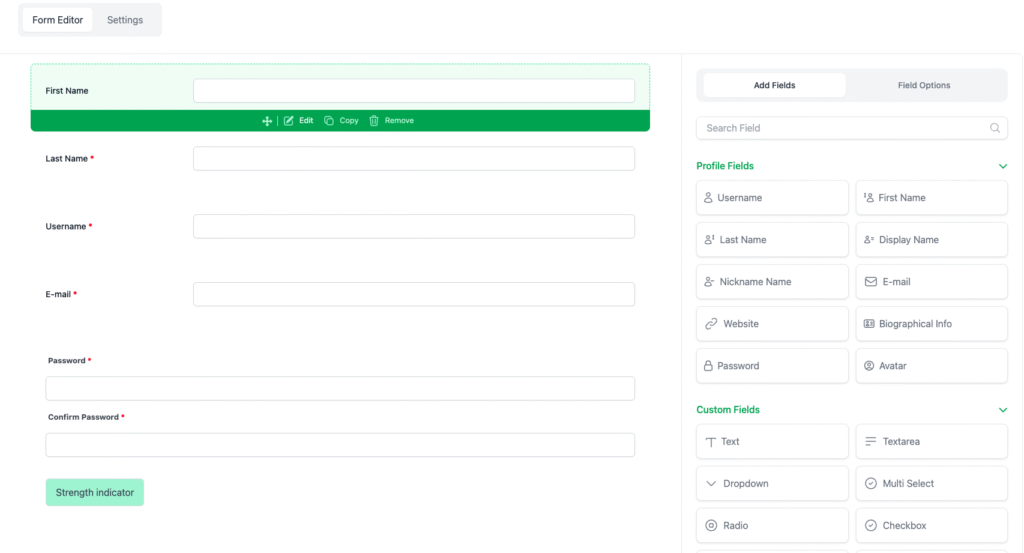The width and height of the screenshot is (1024, 553).
Task: Click the Strength indicator bar
Action: pyautogui.click(x=95, y=493)
